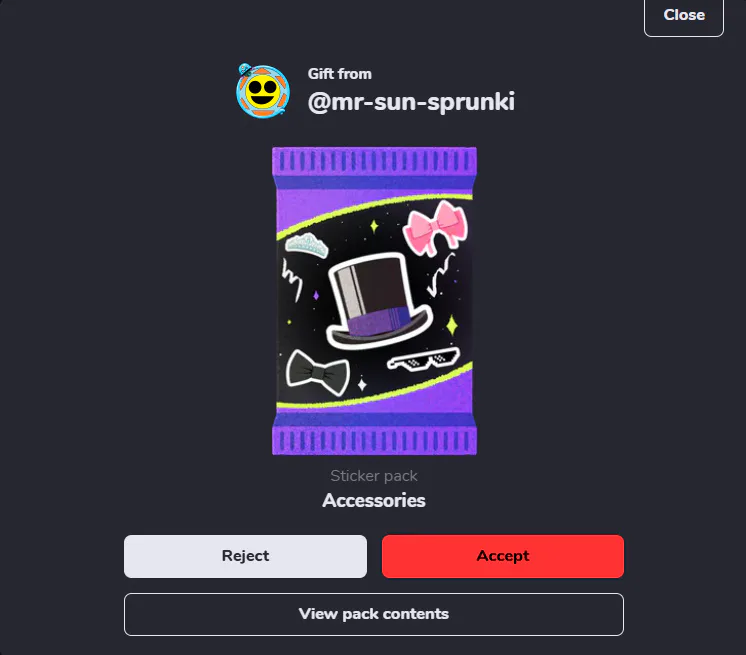This screenshot has height=655, width=746.
Task: Click the Gift from label text
Action: click(340, 74)
